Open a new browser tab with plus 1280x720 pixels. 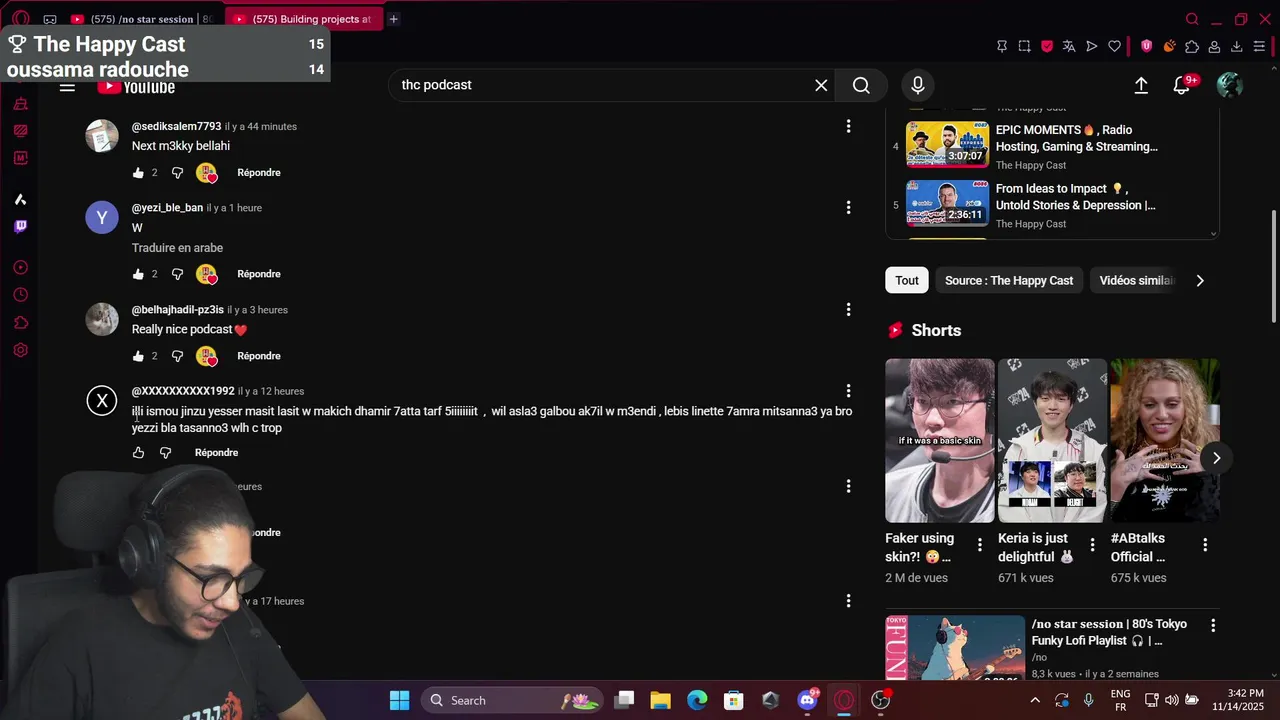tap(393, 19)
